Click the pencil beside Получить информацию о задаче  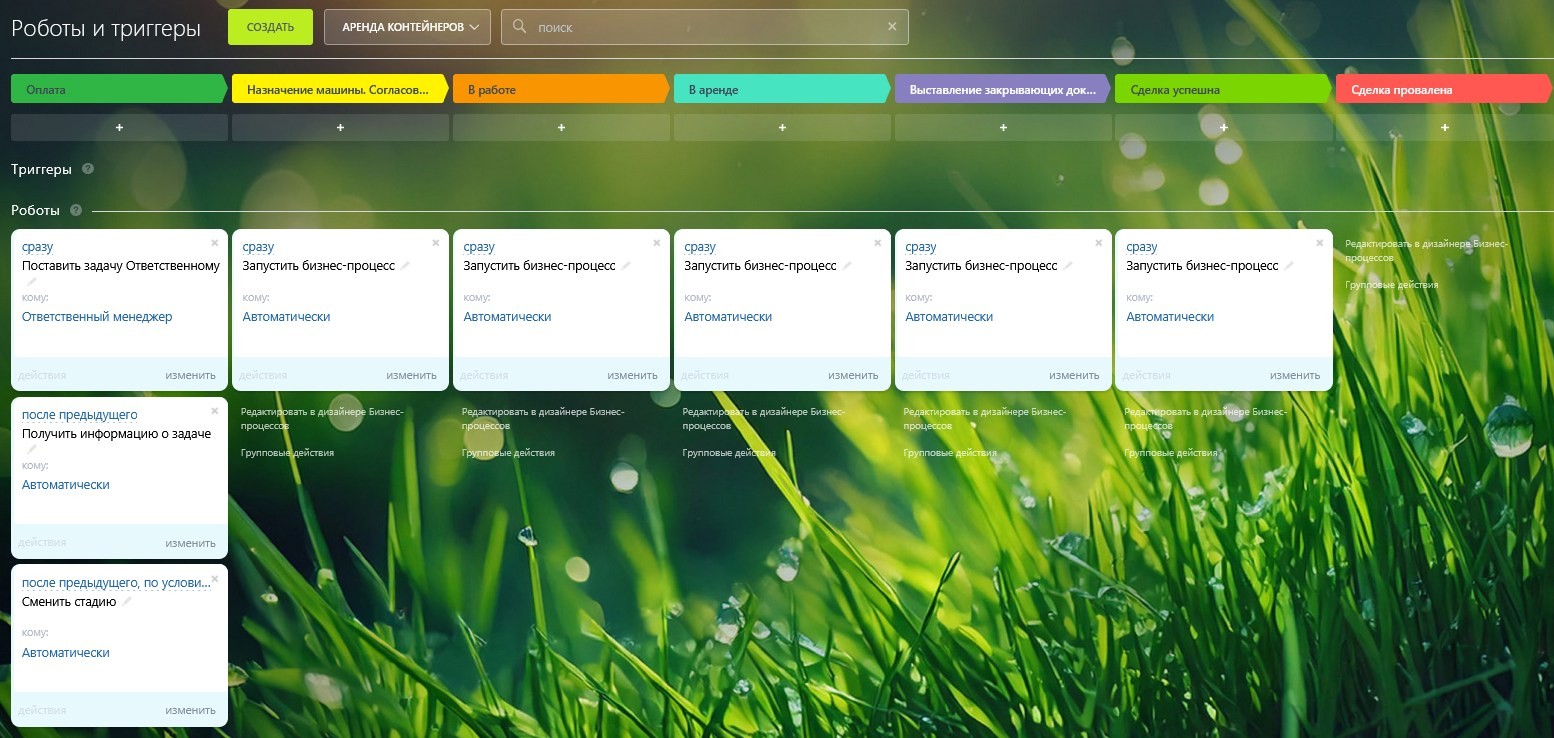pyautogui.click(x=31, y=450)
